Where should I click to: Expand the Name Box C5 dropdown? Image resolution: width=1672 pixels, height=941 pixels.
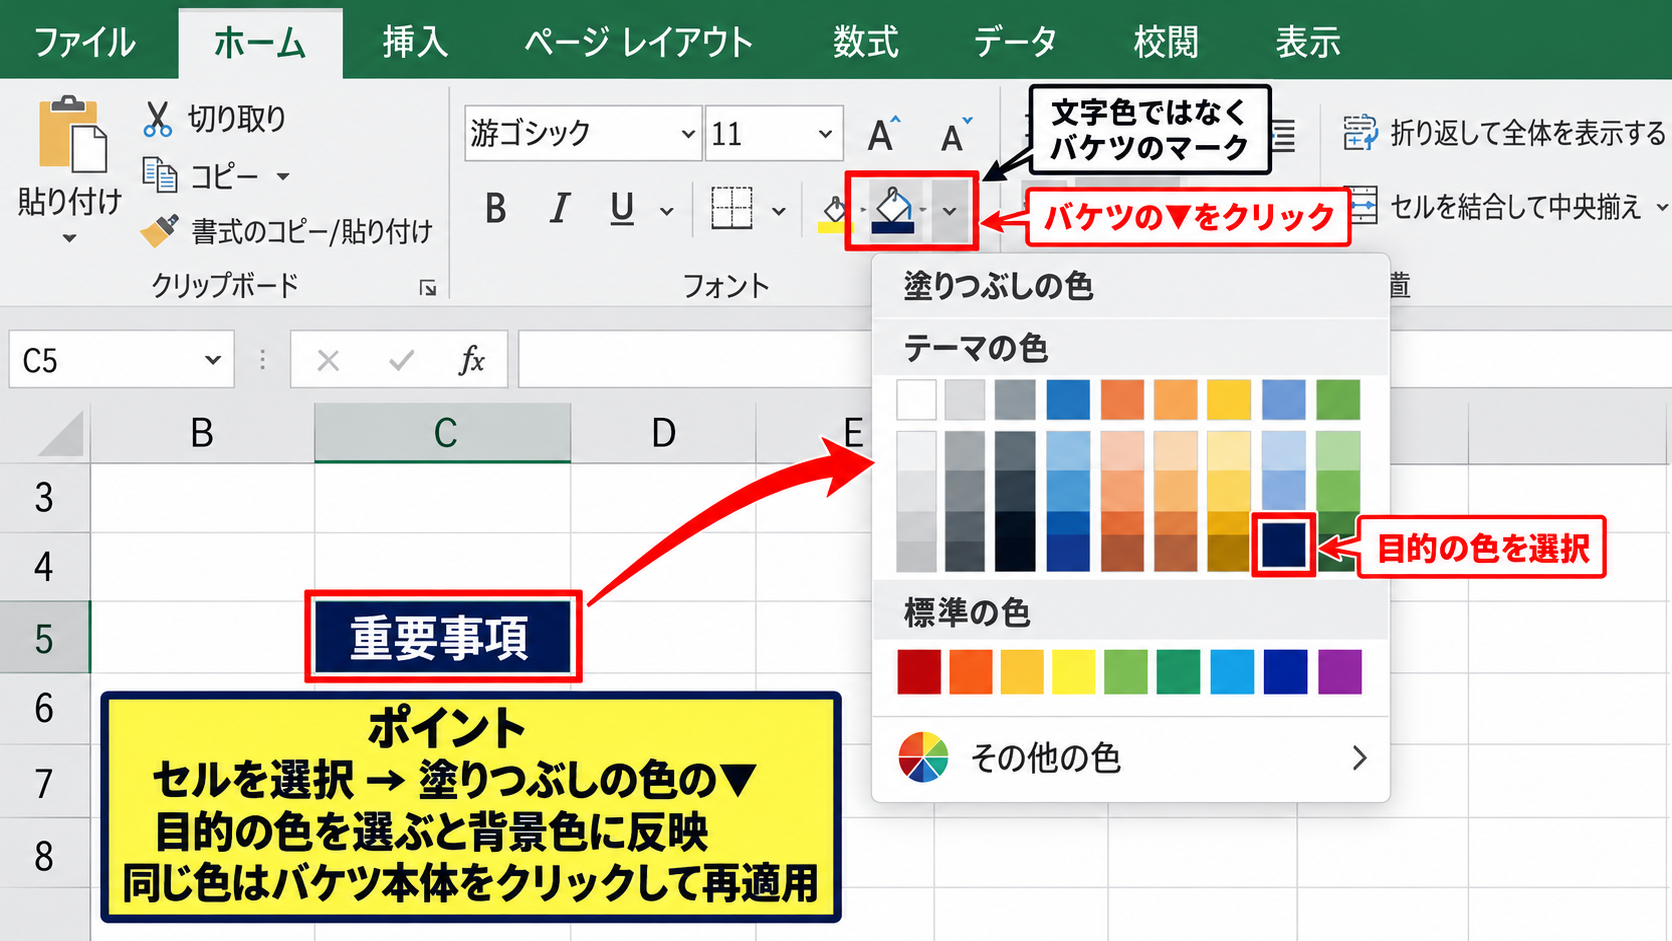coord(212,360)
